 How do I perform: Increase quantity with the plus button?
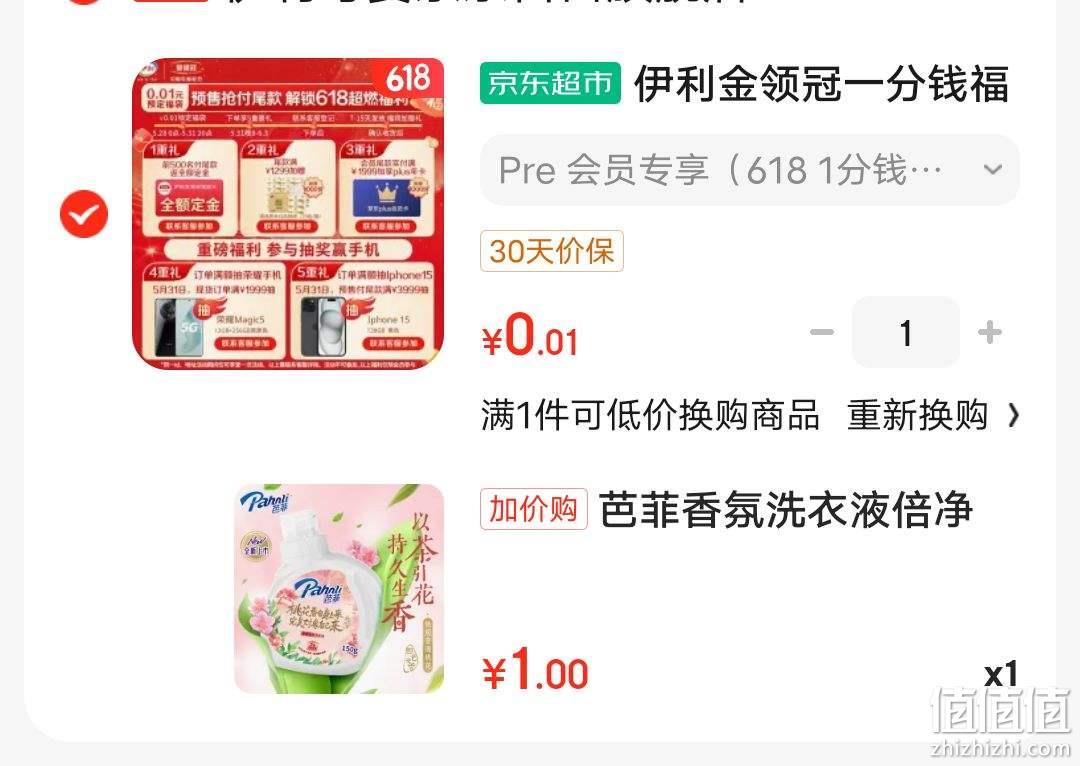(x=990, y=333)
